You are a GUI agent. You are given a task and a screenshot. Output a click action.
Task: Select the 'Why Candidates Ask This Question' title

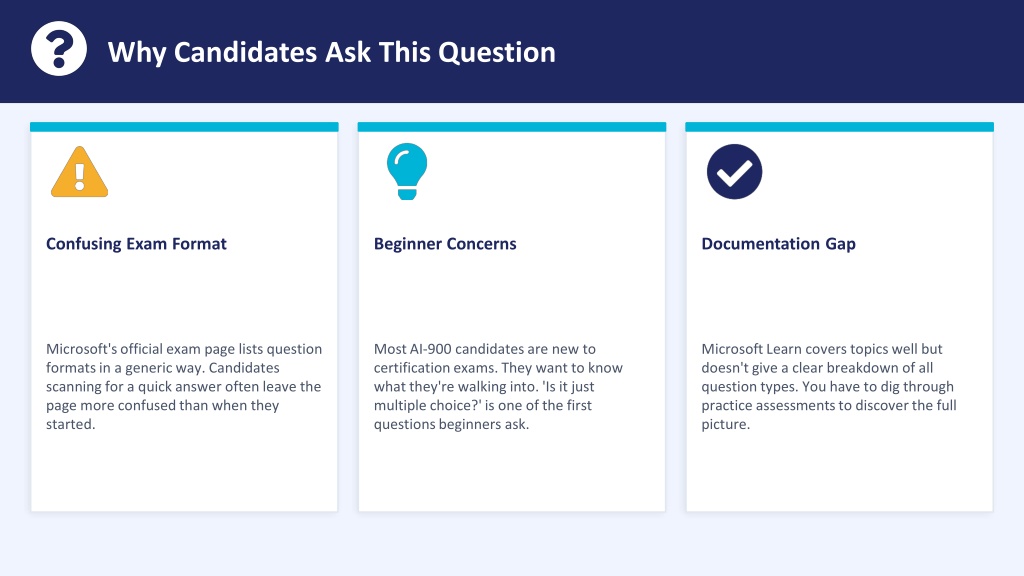coord(332,52)
